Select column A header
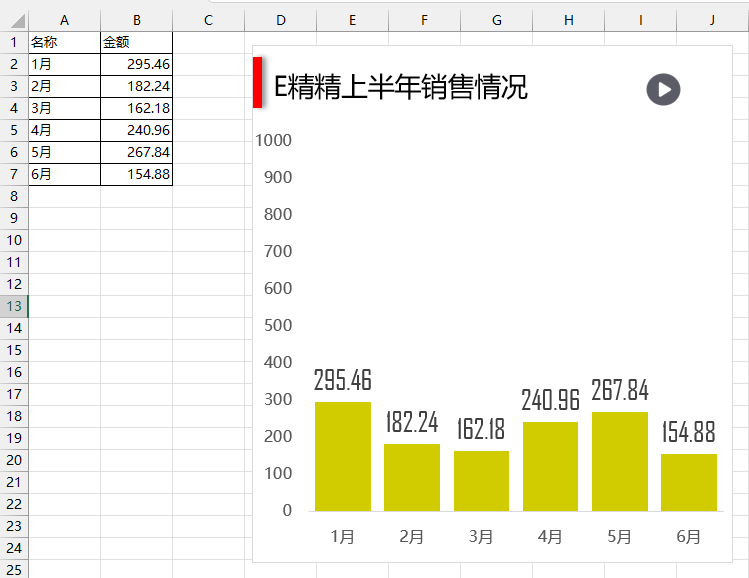The image size is (749, 578). [64, 21]
